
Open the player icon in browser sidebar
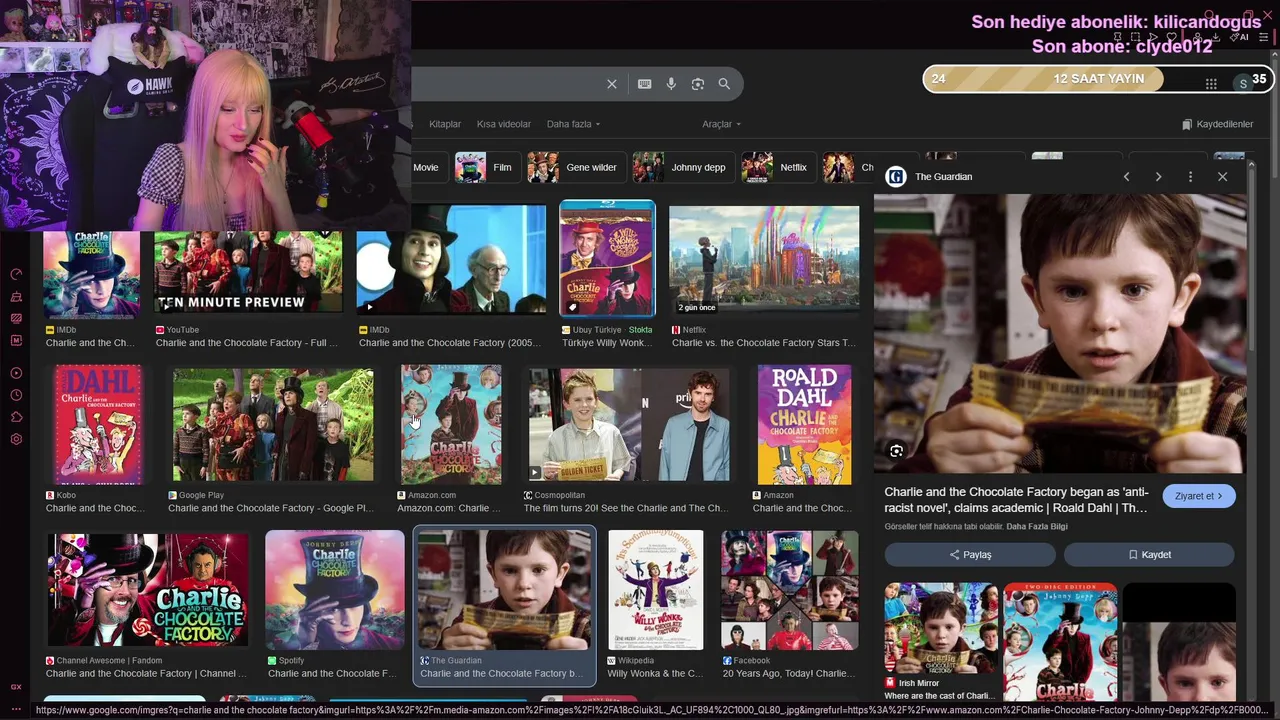click(x=16, y=373)
